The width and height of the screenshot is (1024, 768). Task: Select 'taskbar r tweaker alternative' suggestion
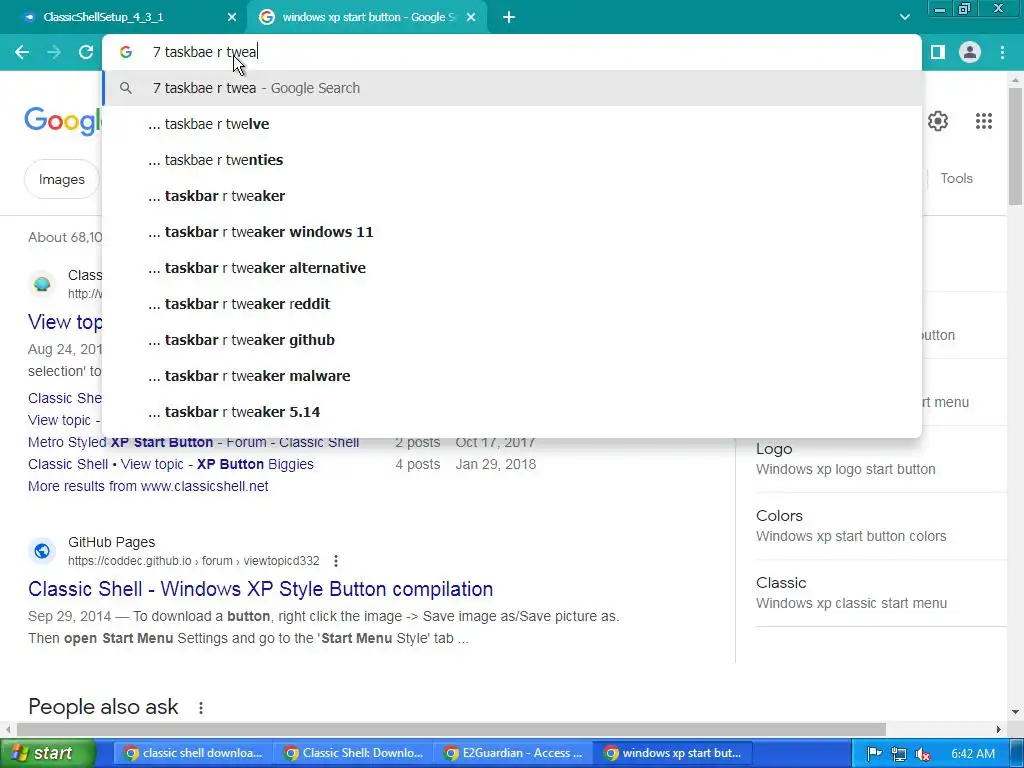[512, 268]
